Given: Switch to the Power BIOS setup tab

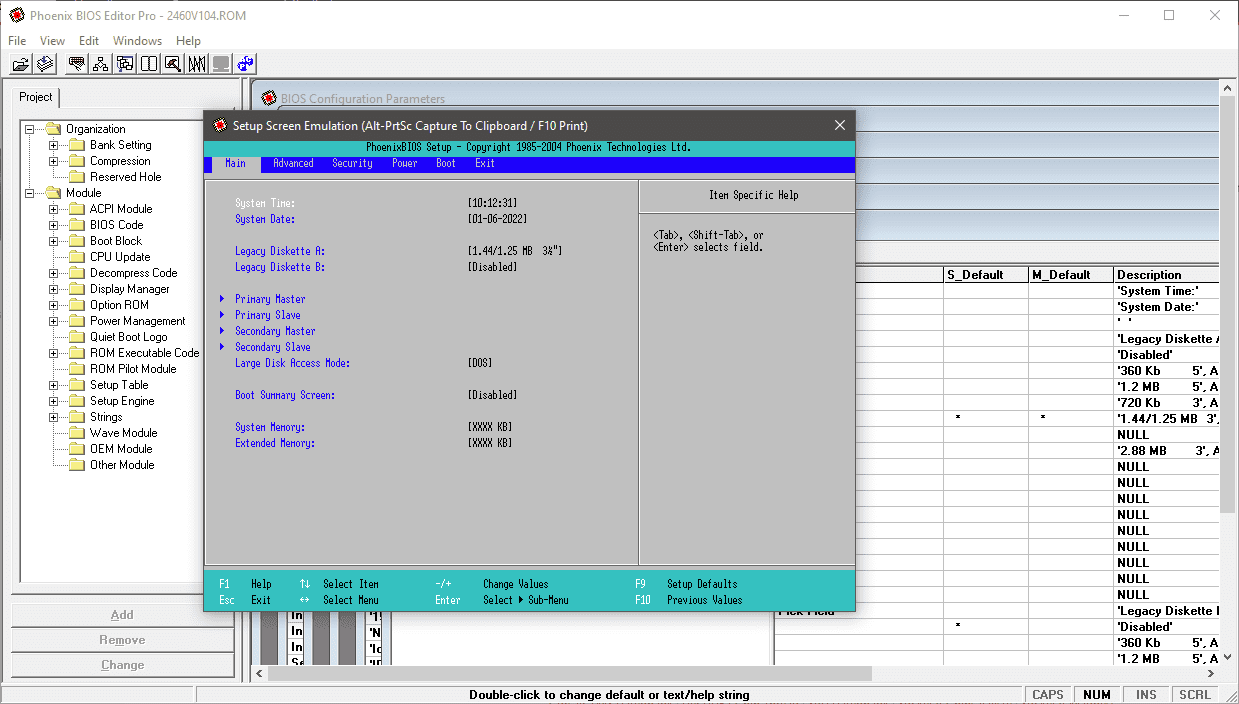Looking at the screenshot, I should (405, 164).
